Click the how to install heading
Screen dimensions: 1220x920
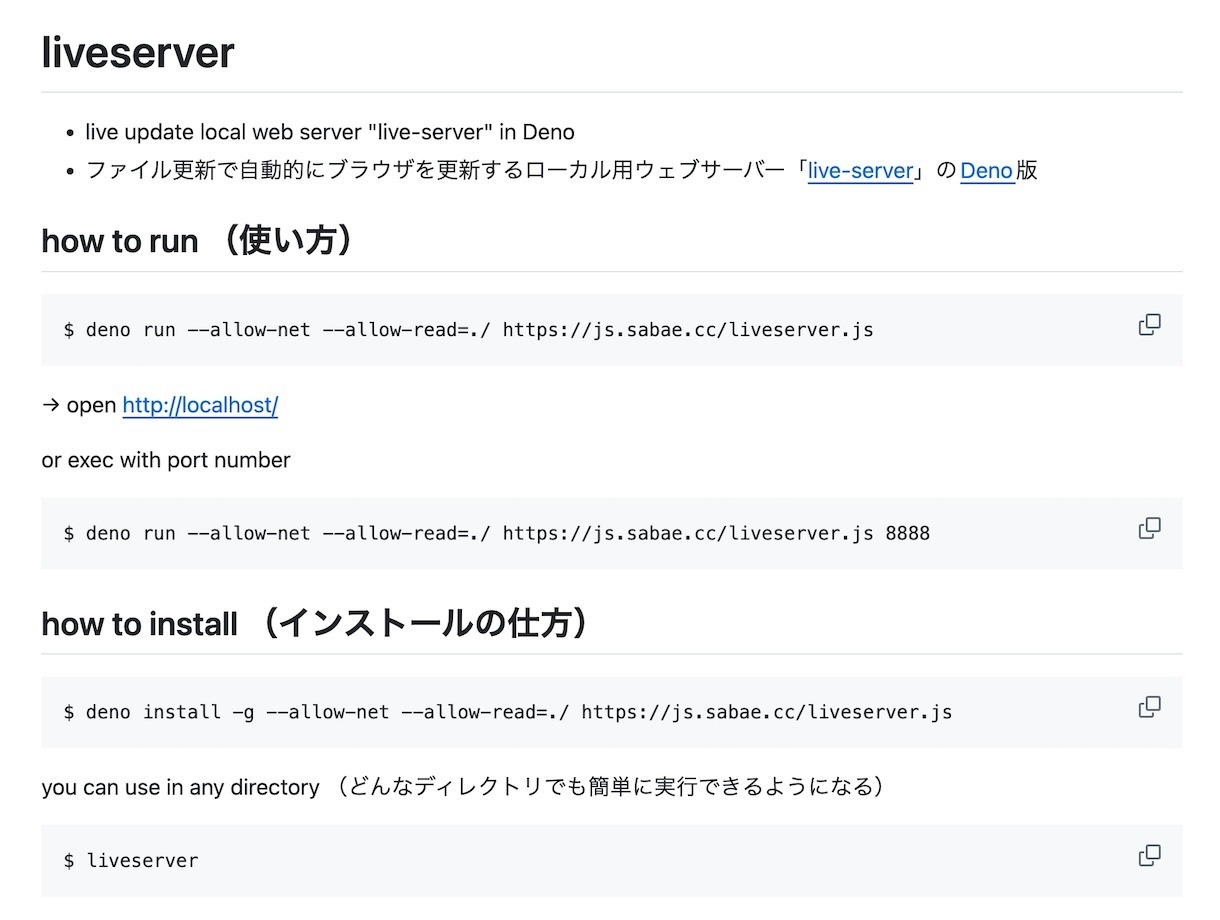point(316,624)
